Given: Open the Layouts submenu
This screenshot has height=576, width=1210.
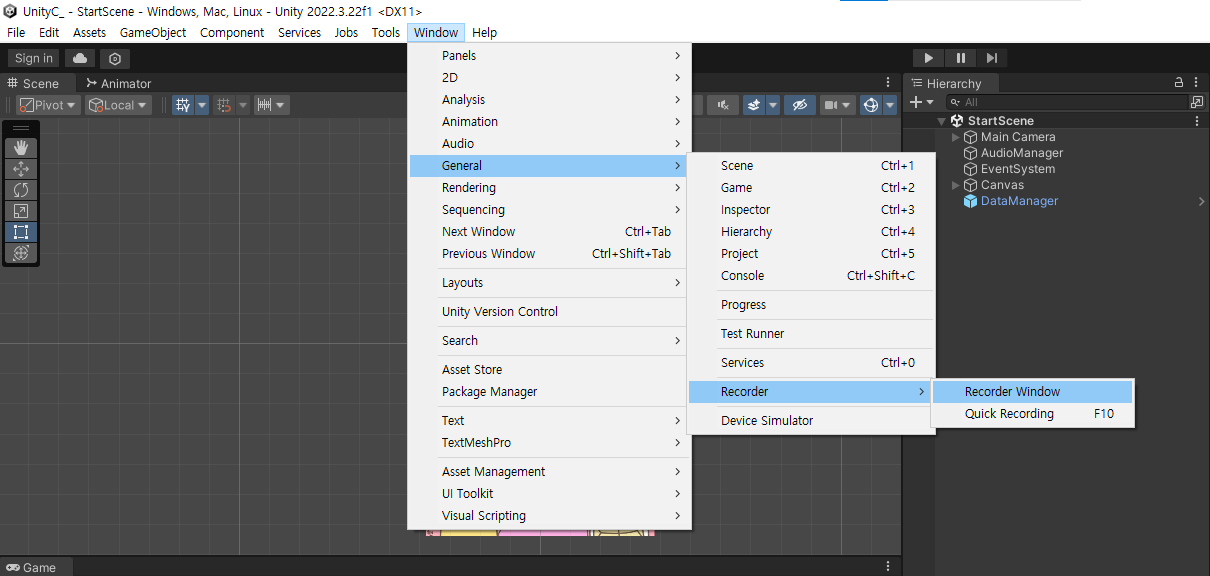Looking at the screenshot, I should point(548,283).
